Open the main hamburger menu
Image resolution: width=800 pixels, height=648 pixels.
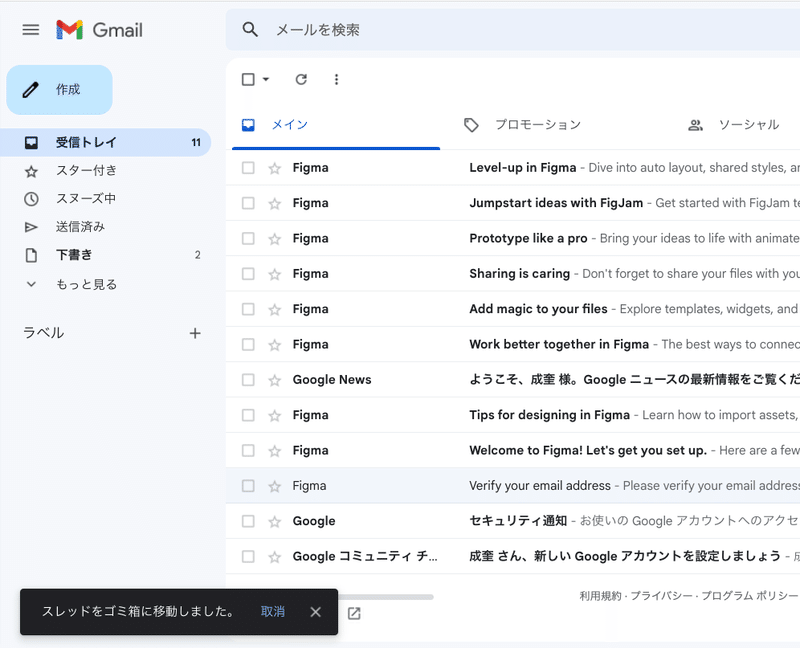coord(31,30)
